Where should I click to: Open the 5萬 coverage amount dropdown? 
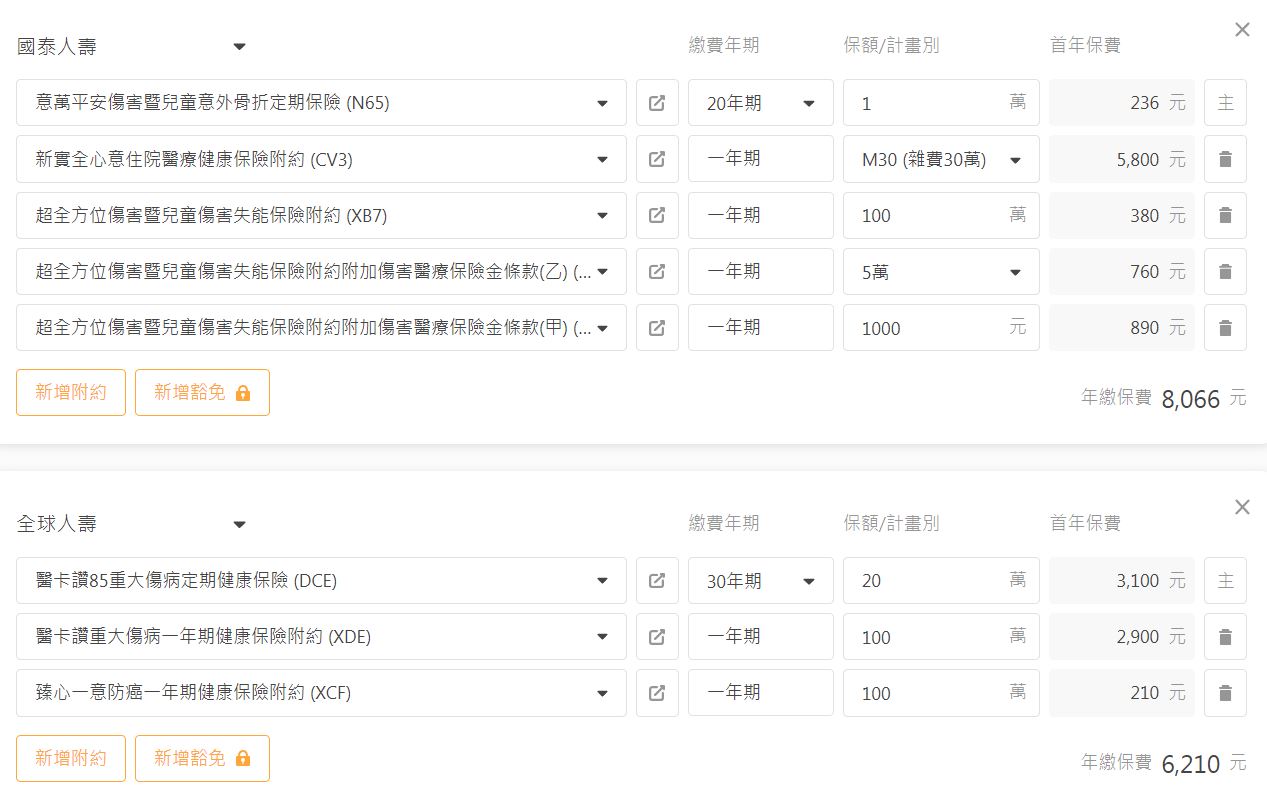coord(941,271)
